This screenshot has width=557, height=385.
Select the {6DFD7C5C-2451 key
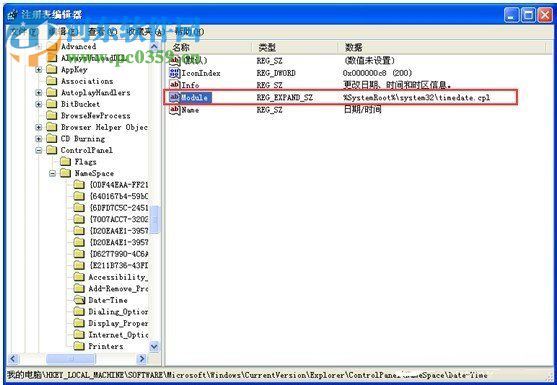point(119,208)
